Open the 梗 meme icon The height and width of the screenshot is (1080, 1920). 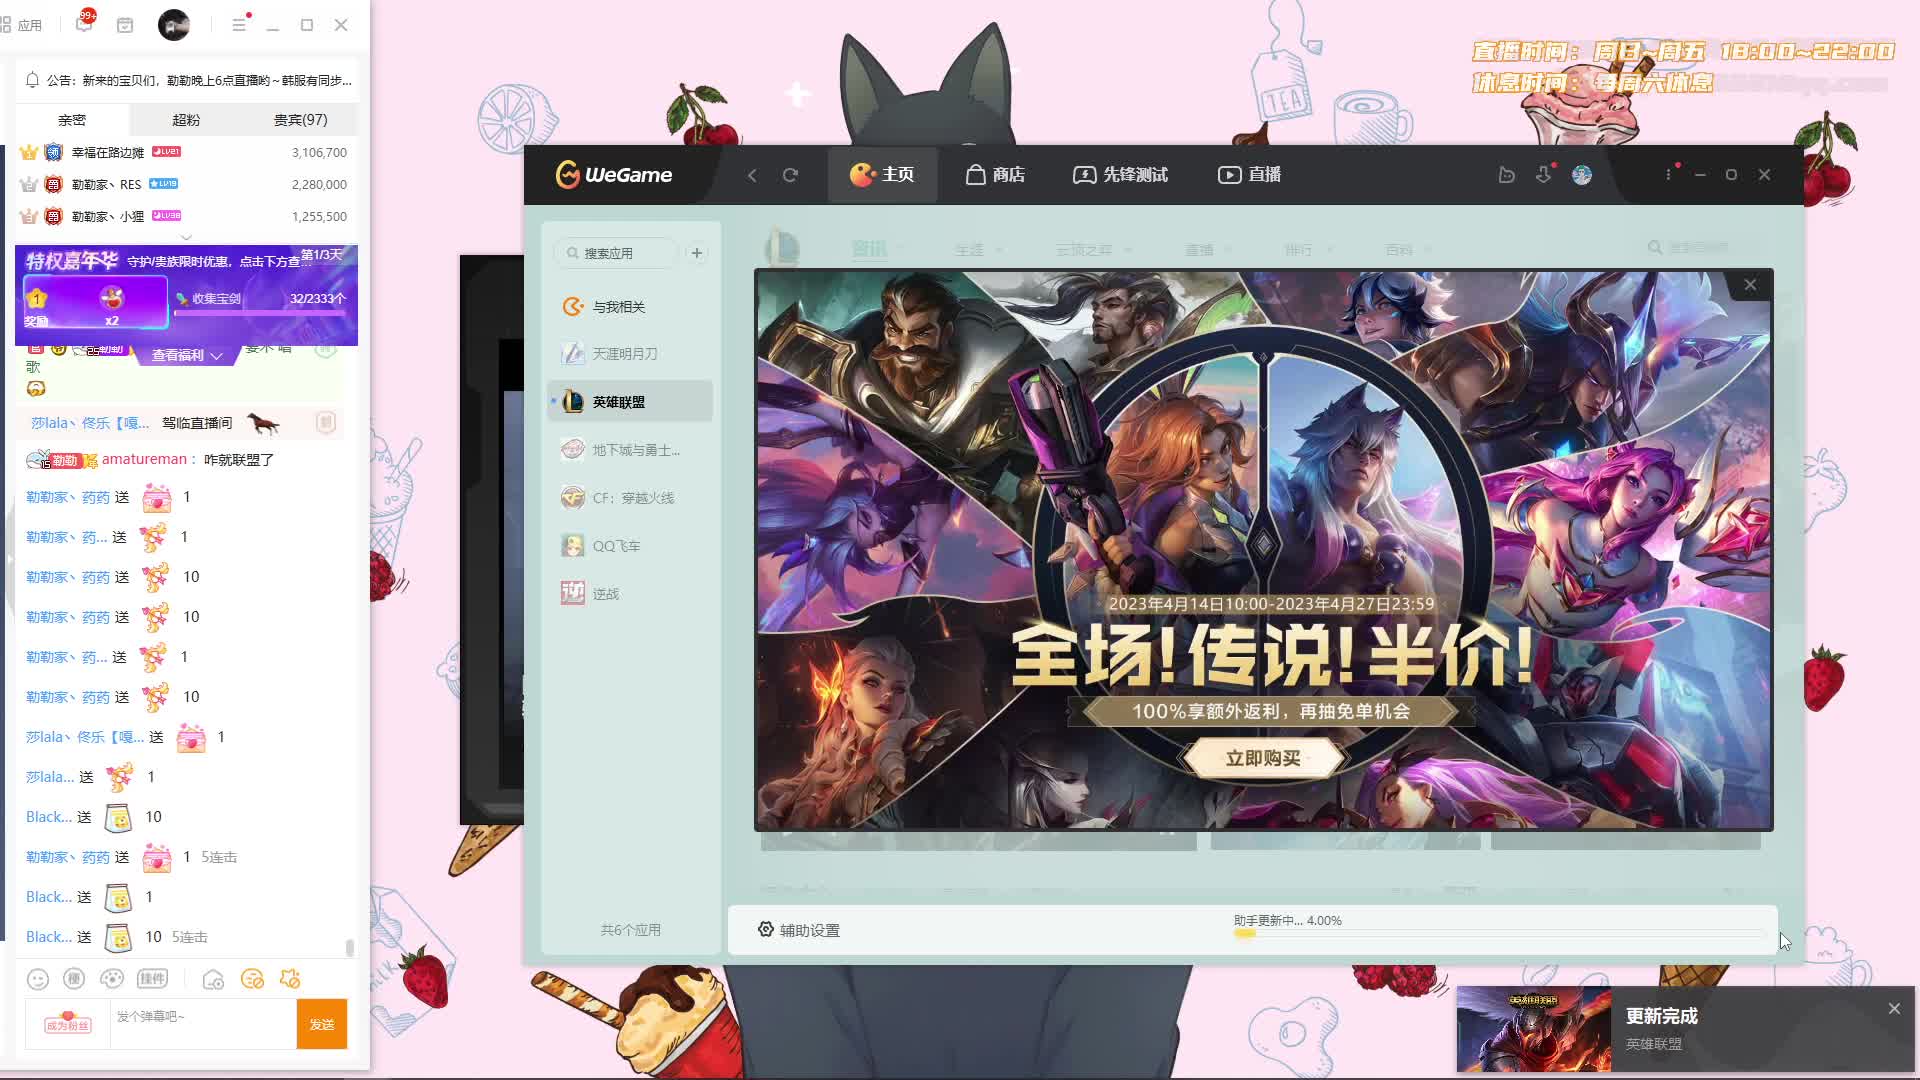(75, 979)
